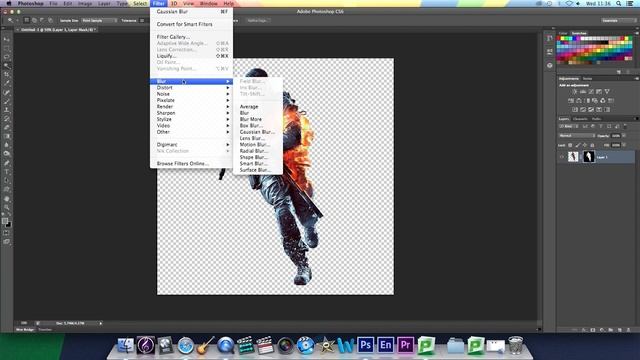Open the Image menu

[85, 3]
